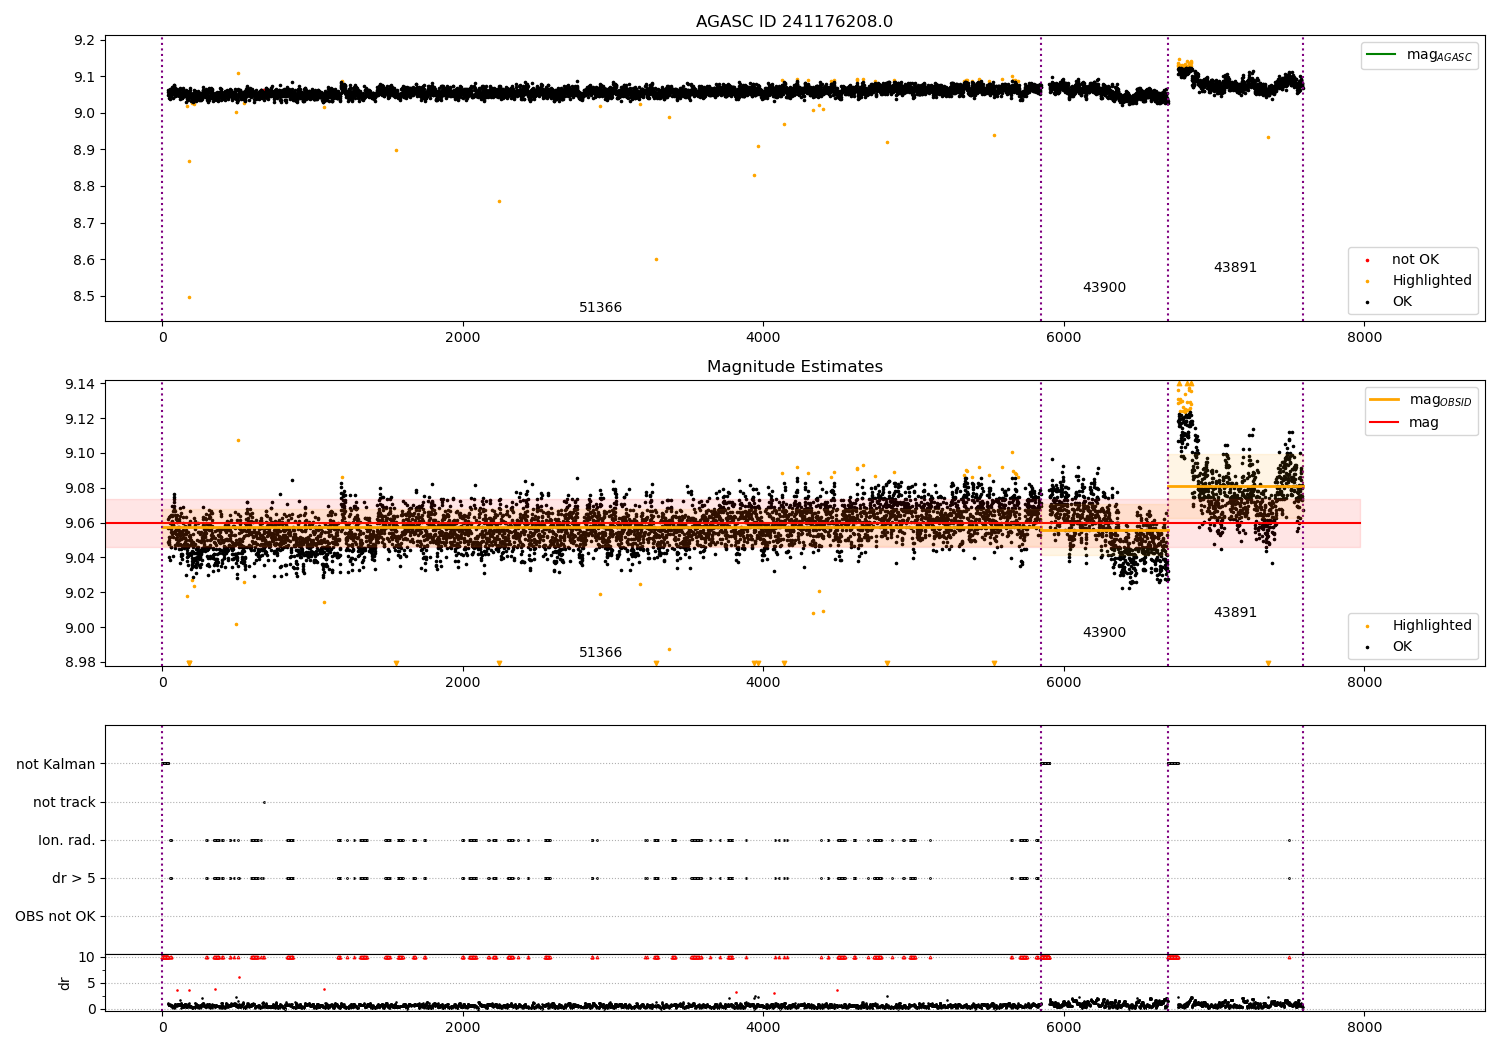This screenshot has width=1500, height=1050.
Task: Click obsid label '43891' in the top plot
Action: pos(1235,268)
